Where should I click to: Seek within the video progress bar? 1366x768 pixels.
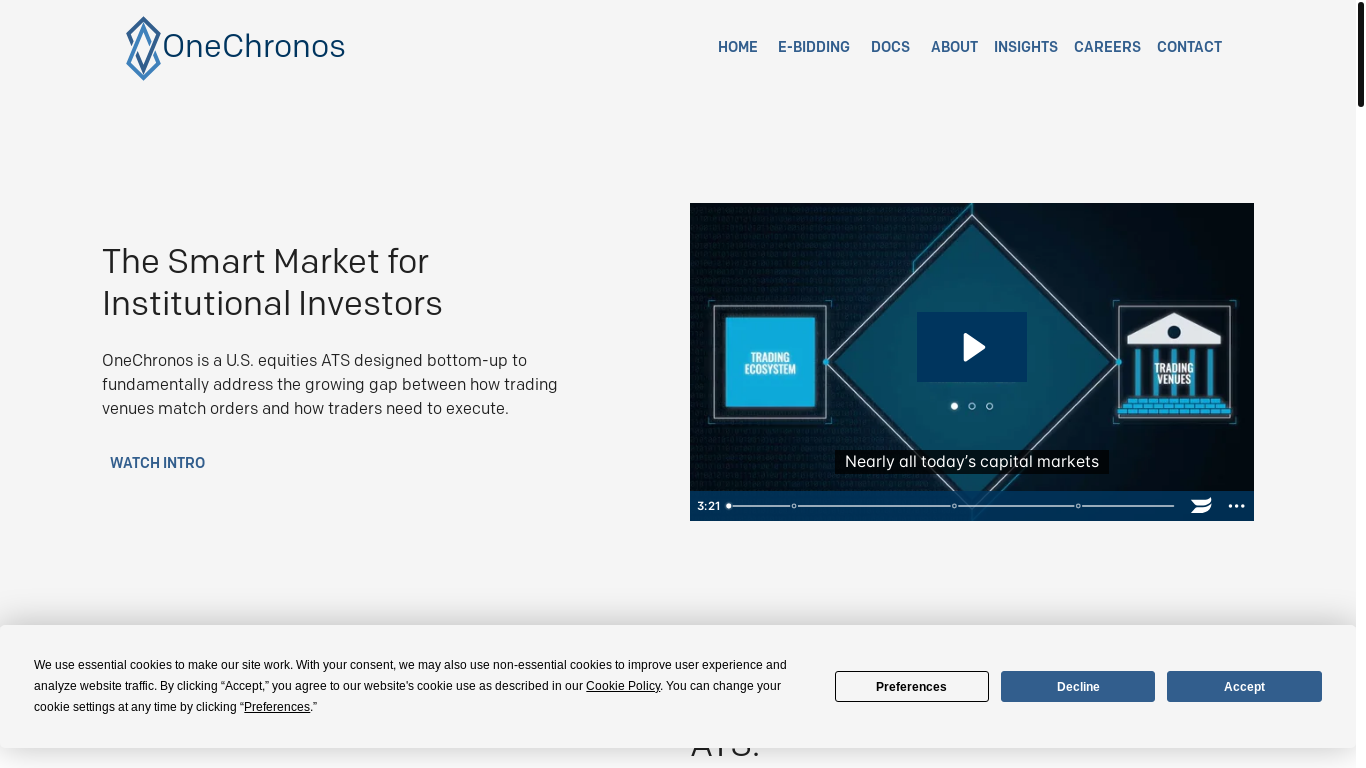(950, 506)
